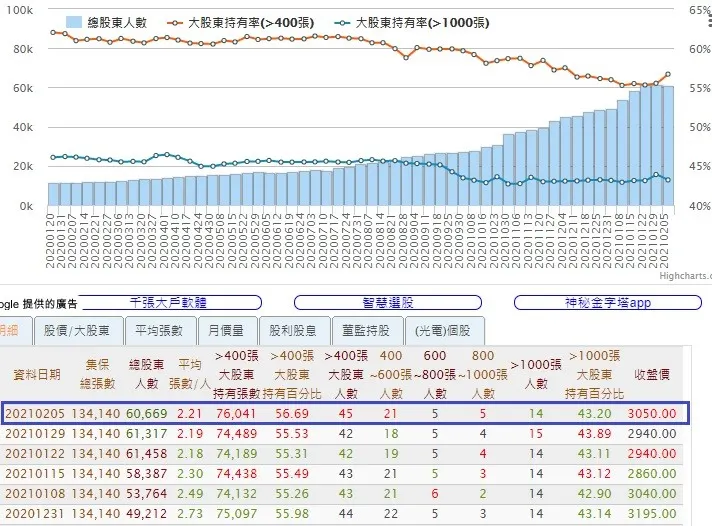The image size is (712, 526).
Task: Click the >1000張人數 column header
Action: click(x=536, y=374)
